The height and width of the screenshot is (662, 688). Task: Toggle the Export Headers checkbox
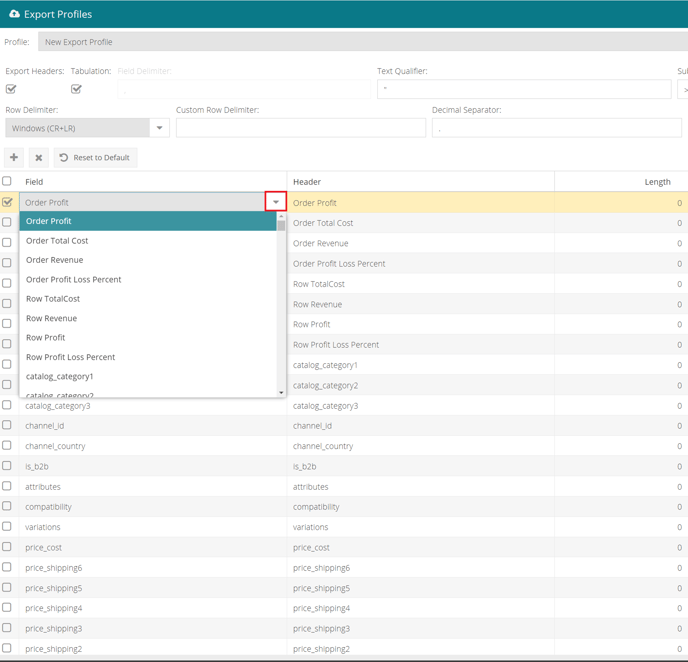tap(11, 89)
